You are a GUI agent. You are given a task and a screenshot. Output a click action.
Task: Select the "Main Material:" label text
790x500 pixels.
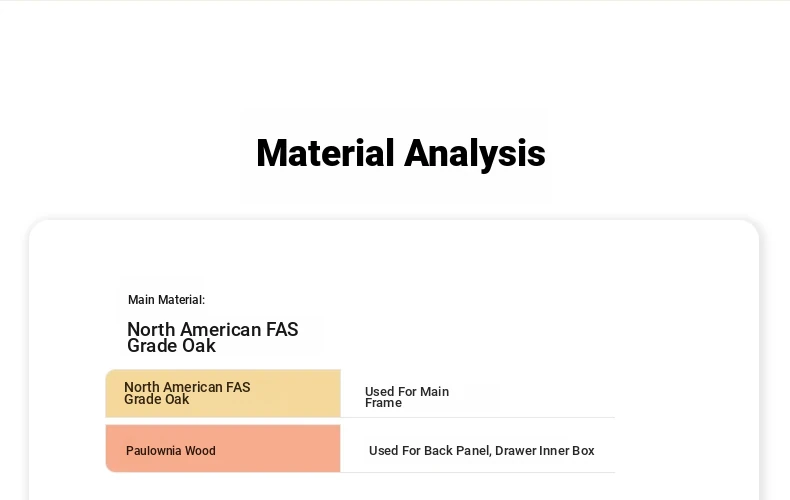[x=166, y=300]
